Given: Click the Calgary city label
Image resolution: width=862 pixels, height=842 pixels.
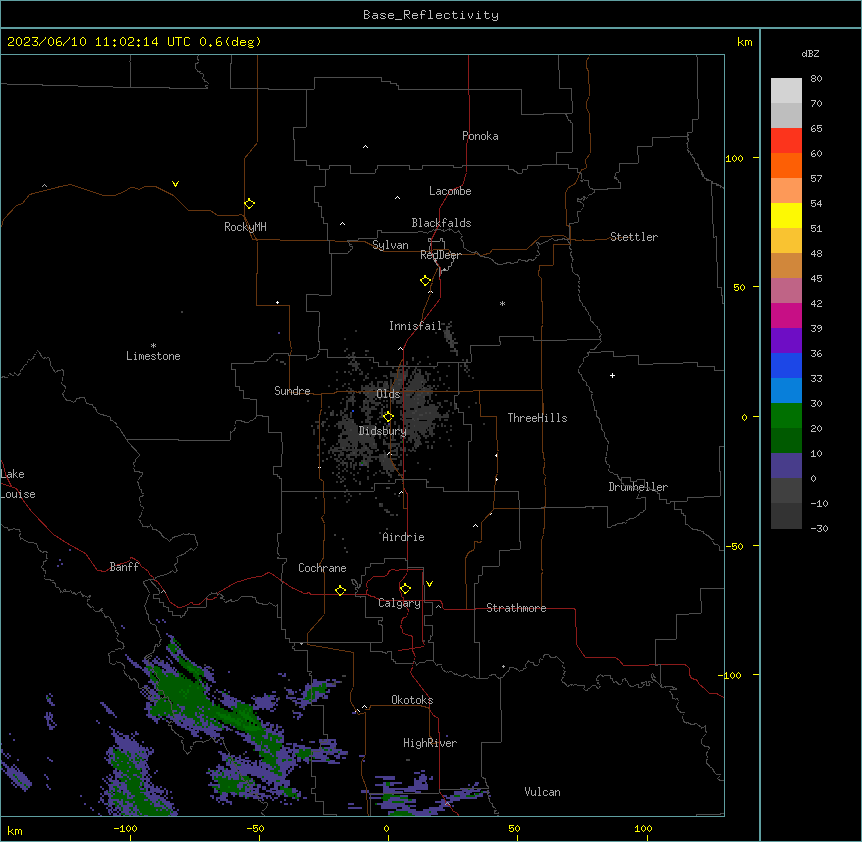Looking at the screenshot, I should click(x=400, y=603).
